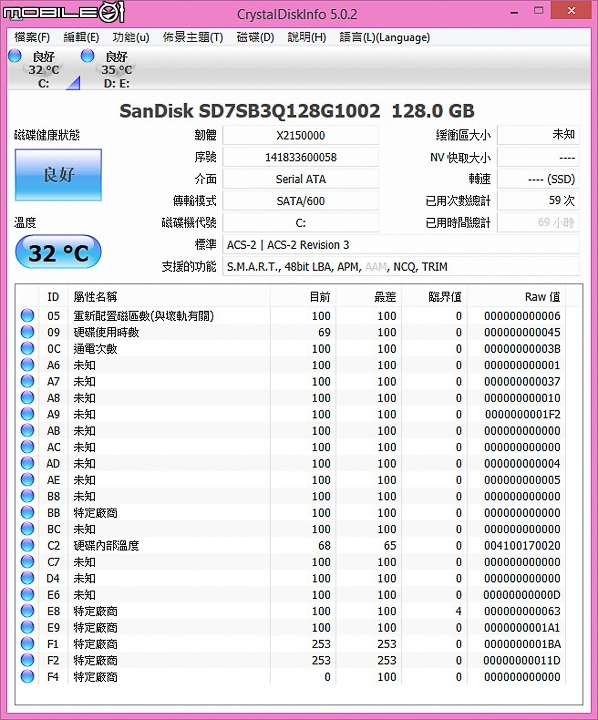This screenshot has width=598, height=720.
Task: Click the blue 良好 health status button
Action: [58, 174]
